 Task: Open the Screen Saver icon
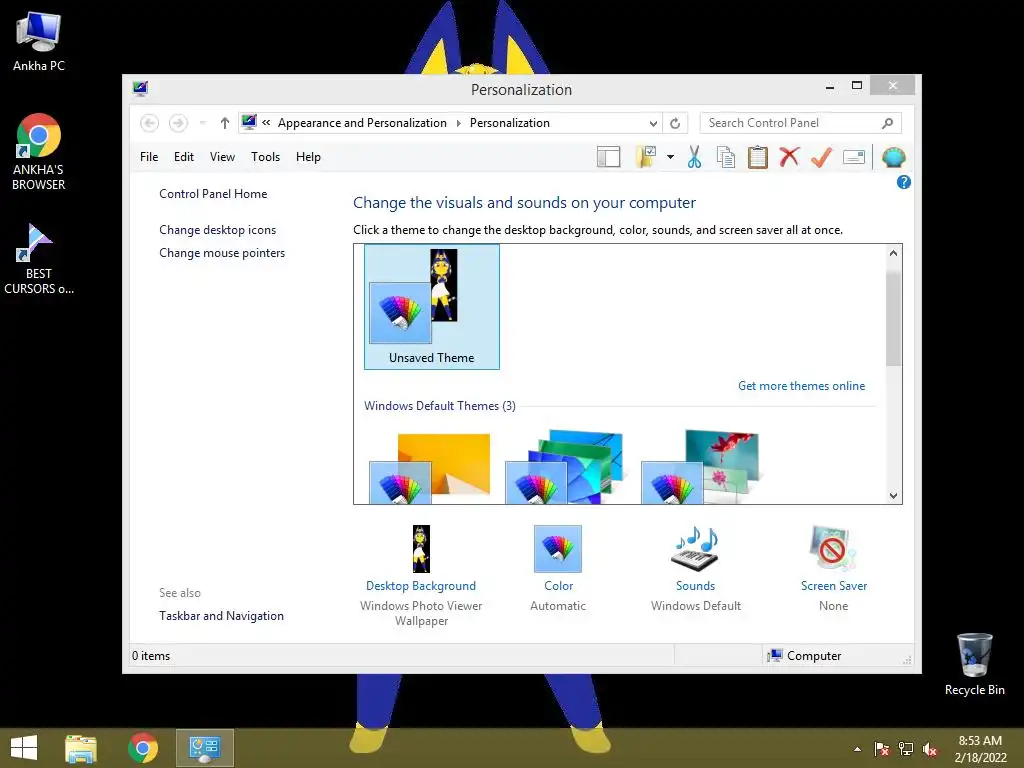point(833,549)
